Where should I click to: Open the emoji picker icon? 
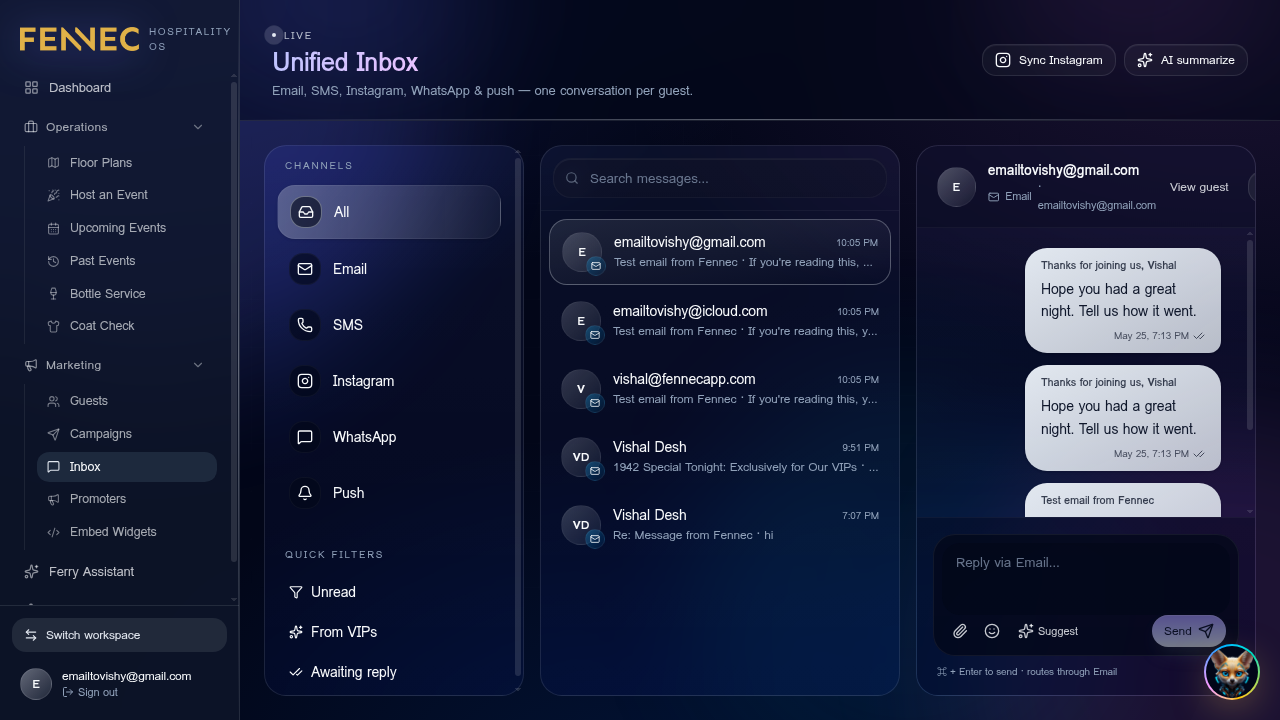click(992, 631)
